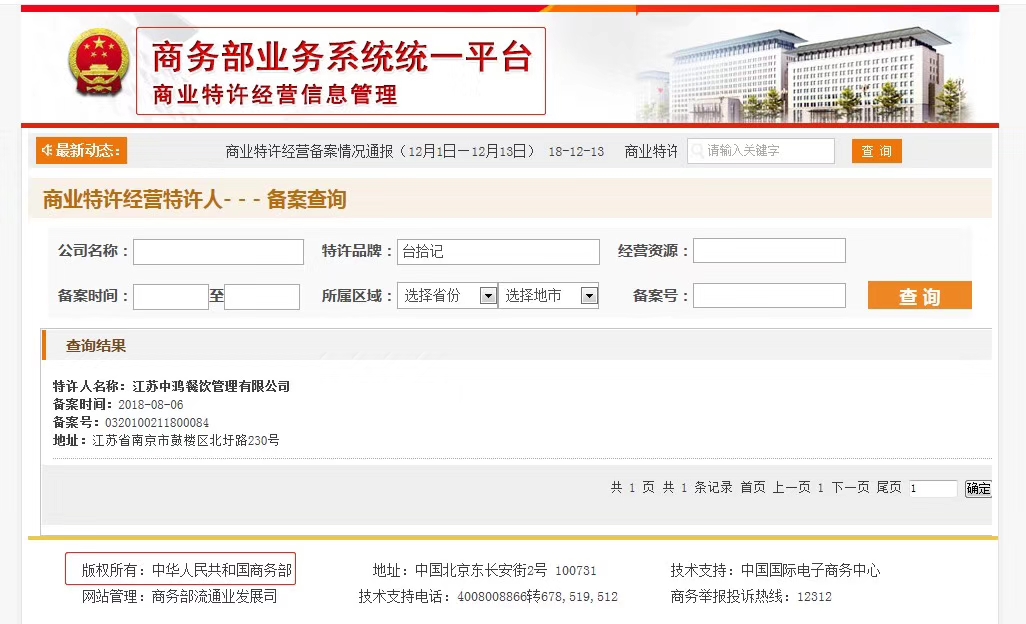Click the 特许品牌 field showing 台拾记
The height and width of the screenshot is (624, 1026).
pos(497,251)
